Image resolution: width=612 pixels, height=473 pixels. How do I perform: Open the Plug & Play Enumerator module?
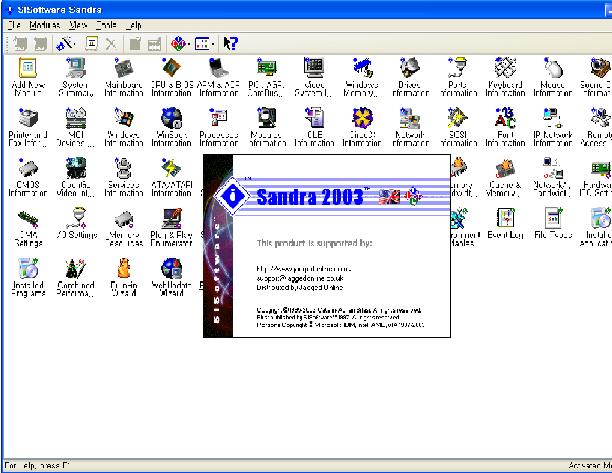pyautogui.click(x=171, y=227)
